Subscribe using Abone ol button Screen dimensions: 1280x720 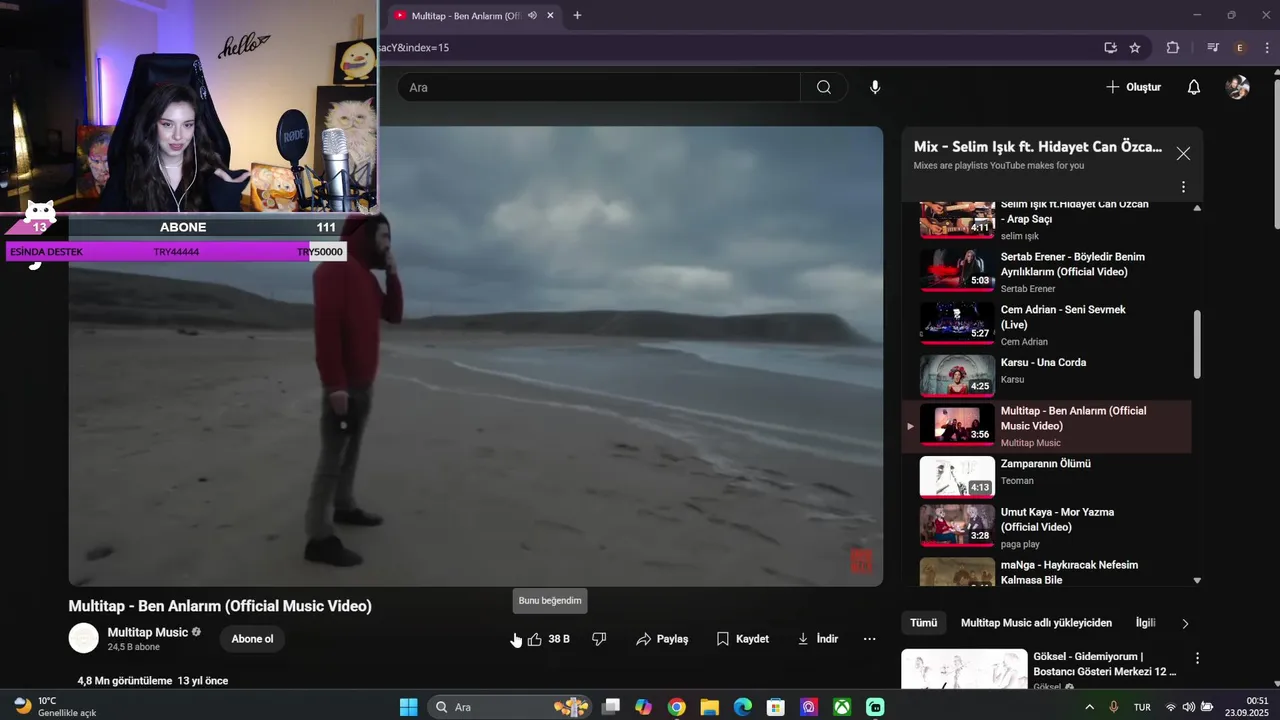coord(252,639)
